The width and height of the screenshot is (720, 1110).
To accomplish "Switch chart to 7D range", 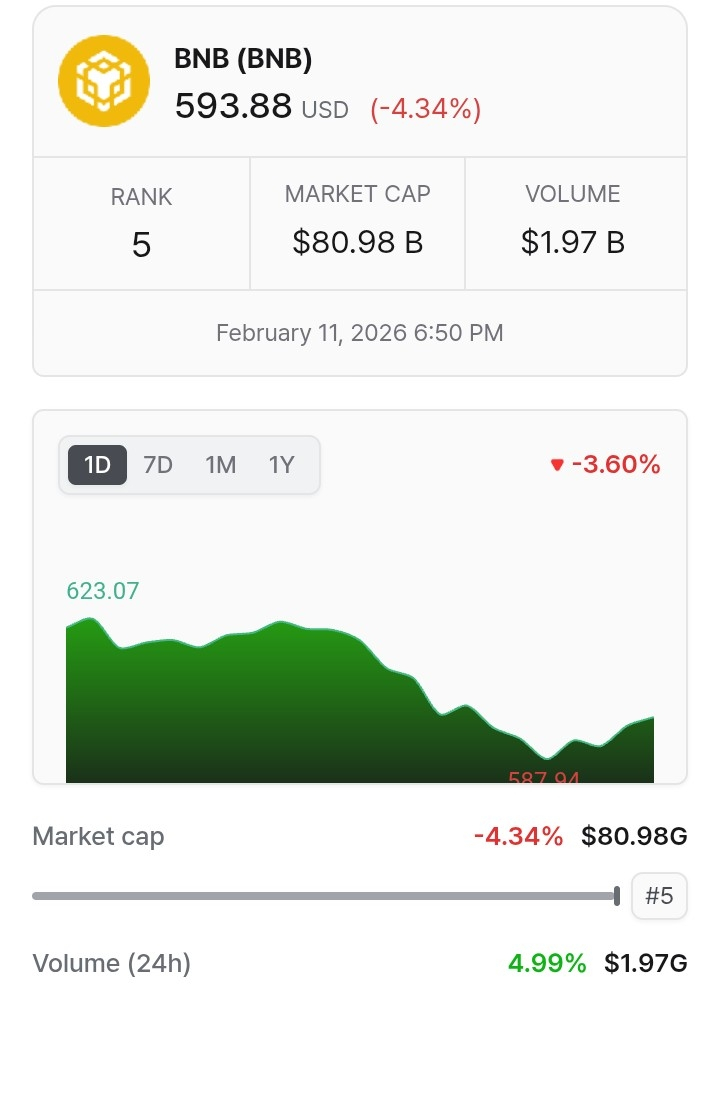I will pos(158,465).
